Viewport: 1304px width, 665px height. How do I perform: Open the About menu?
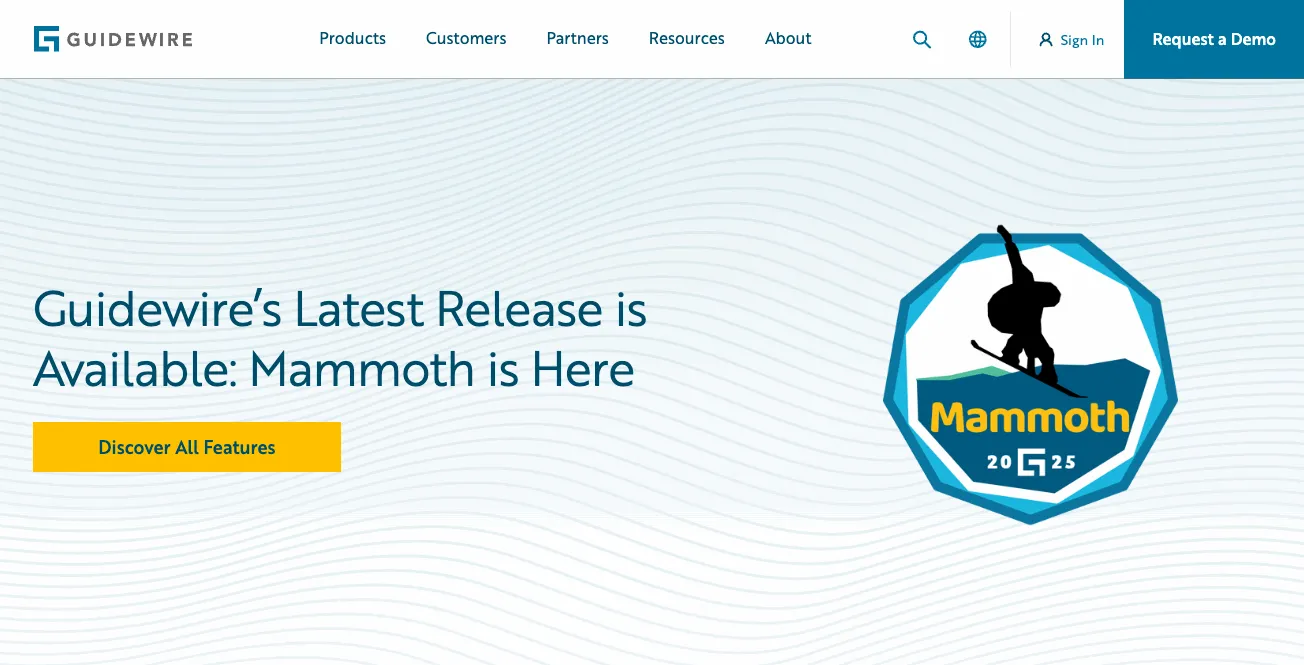click(x=788, y=39)
